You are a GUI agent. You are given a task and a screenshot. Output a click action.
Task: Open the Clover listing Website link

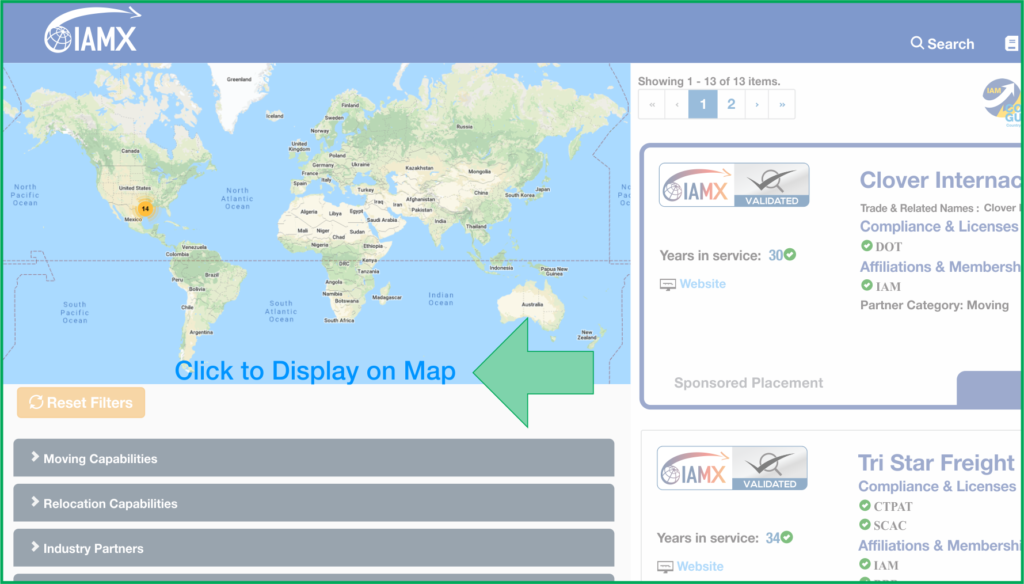703,284
